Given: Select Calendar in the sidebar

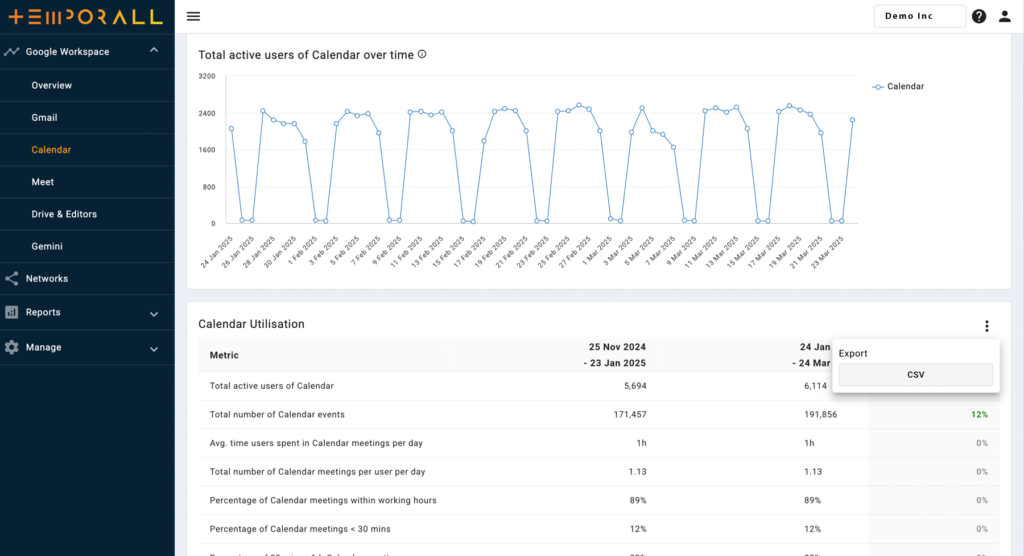Looking at the screenshot, I should (x=51, y=150).
